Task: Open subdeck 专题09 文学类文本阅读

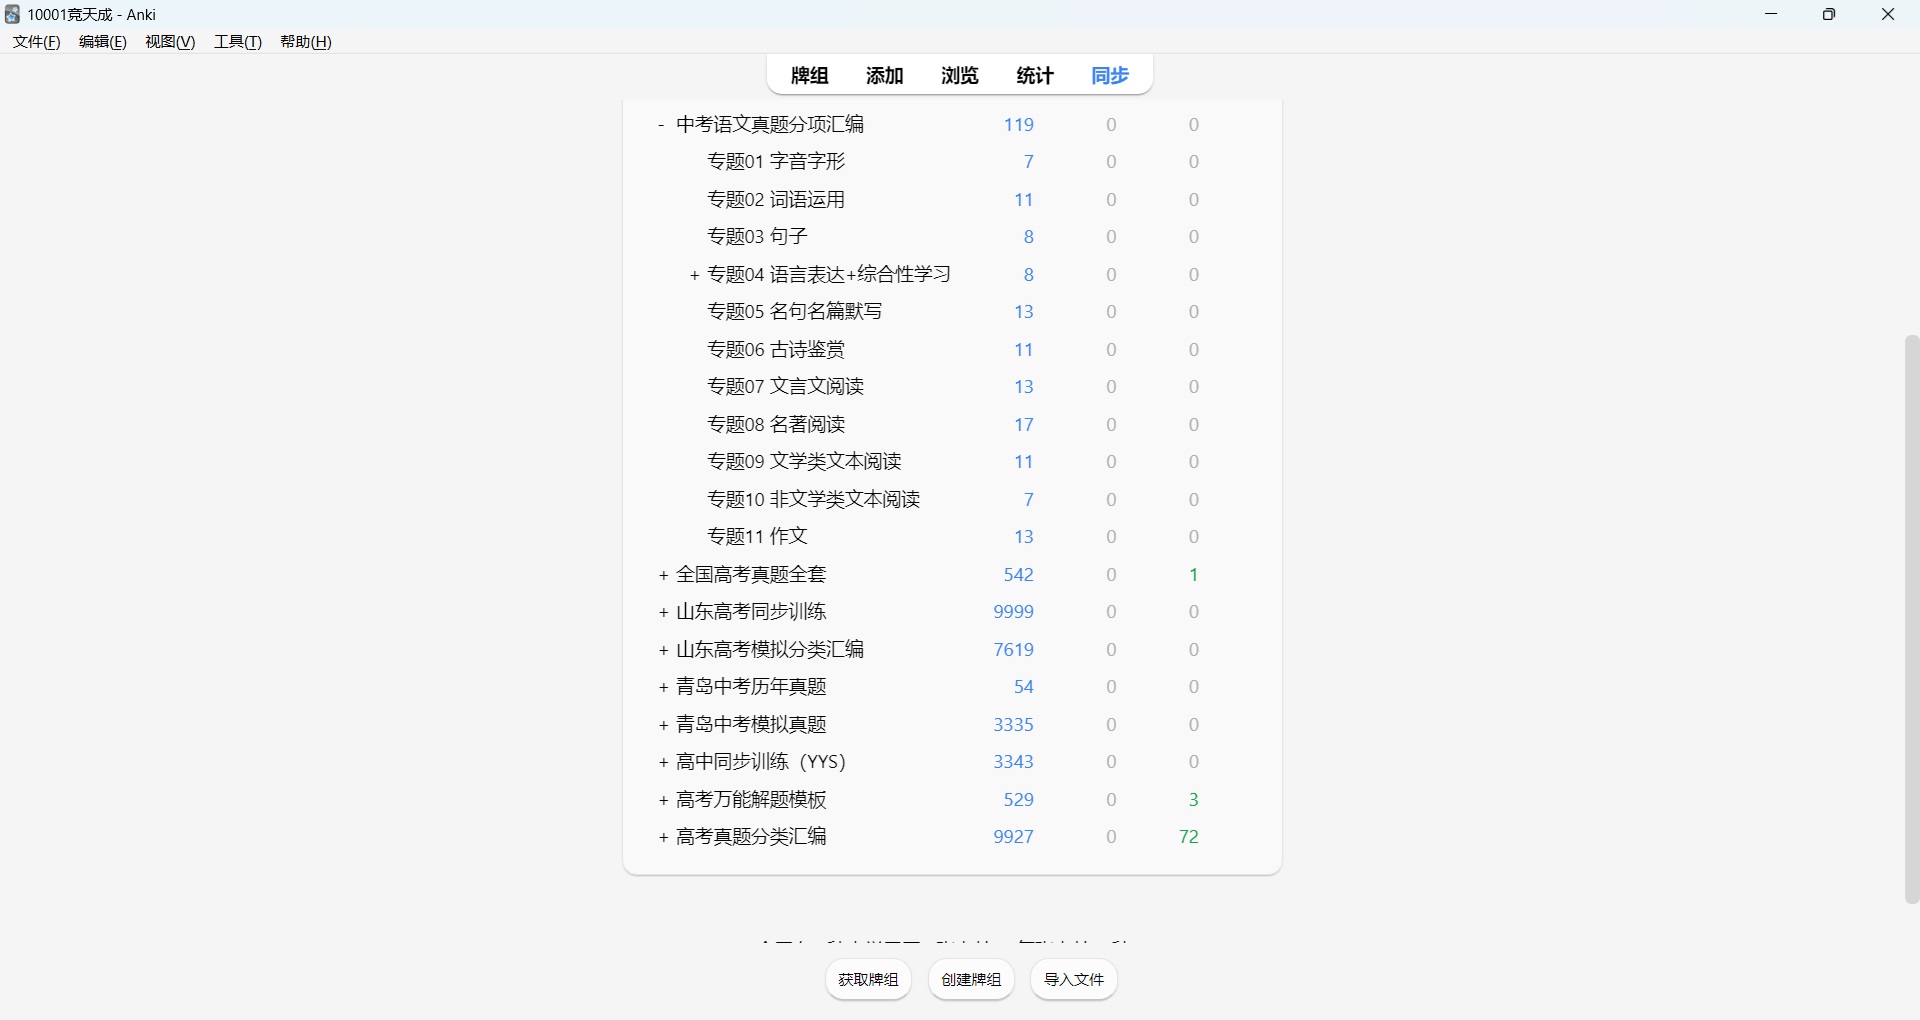Action: tap(805, 462)
